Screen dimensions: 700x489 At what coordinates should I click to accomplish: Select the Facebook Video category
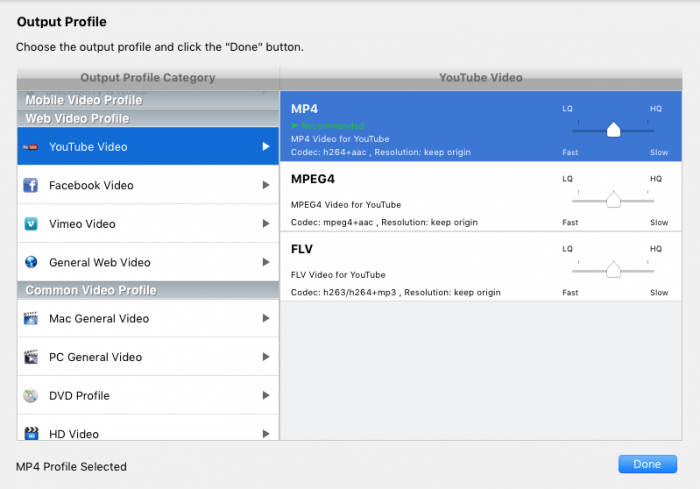point(148,185)
